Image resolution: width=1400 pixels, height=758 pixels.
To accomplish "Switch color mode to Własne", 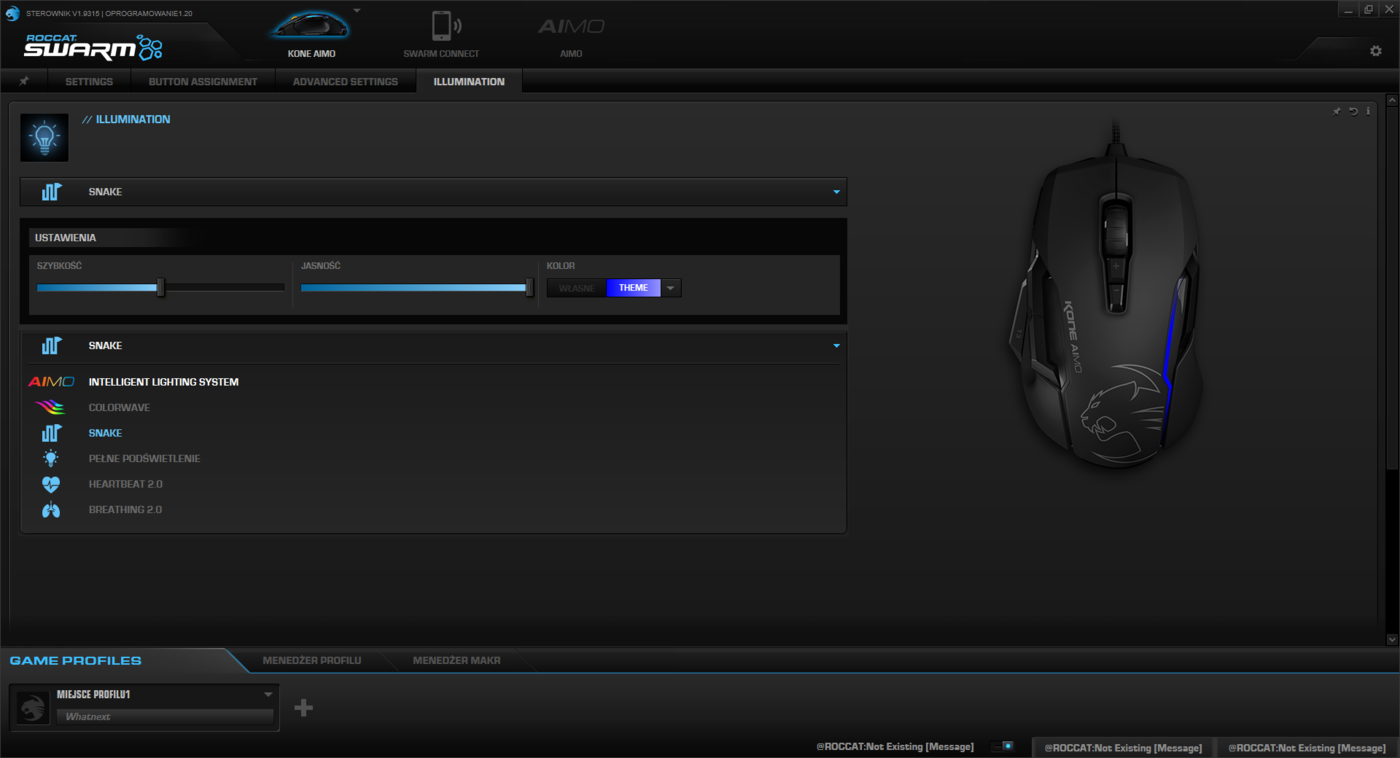I will [x=577, y=288].
